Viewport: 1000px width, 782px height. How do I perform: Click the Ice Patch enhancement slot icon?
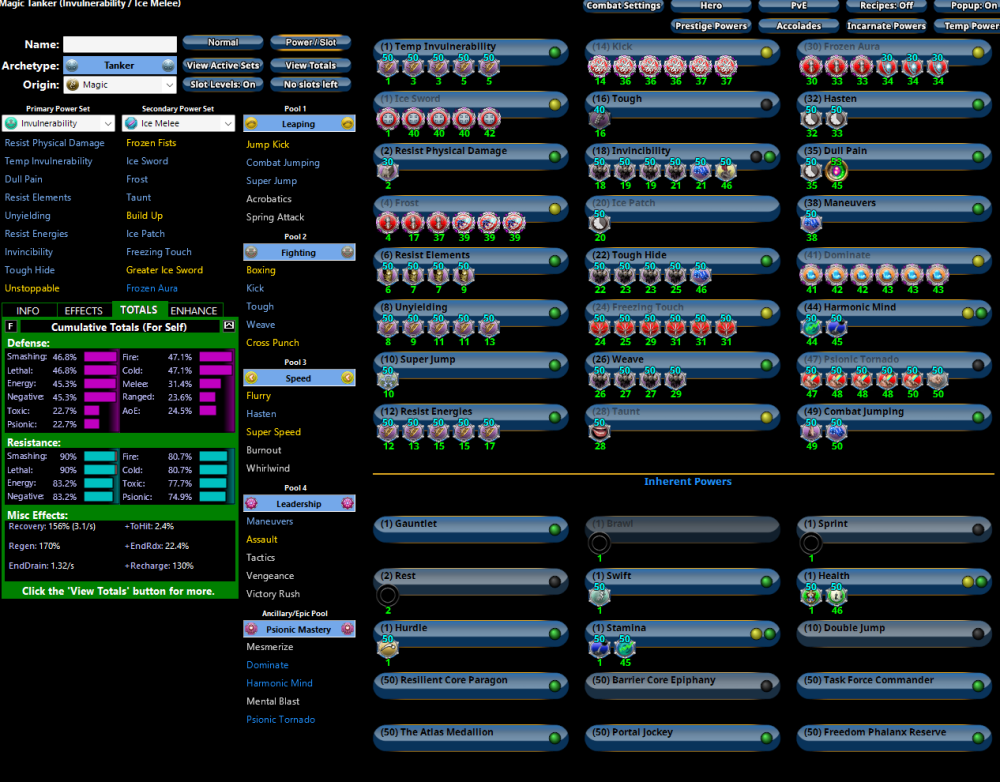tap(599, 223)
